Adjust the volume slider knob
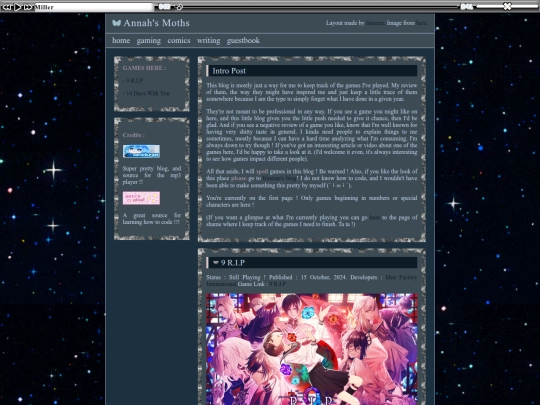 click(x=507, y=6)
